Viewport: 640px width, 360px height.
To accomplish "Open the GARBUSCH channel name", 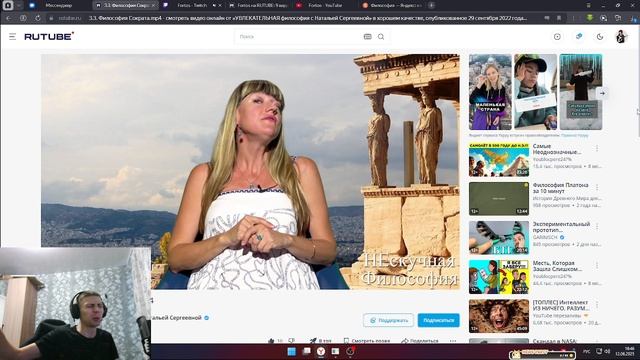I will [x=545, y=237].
